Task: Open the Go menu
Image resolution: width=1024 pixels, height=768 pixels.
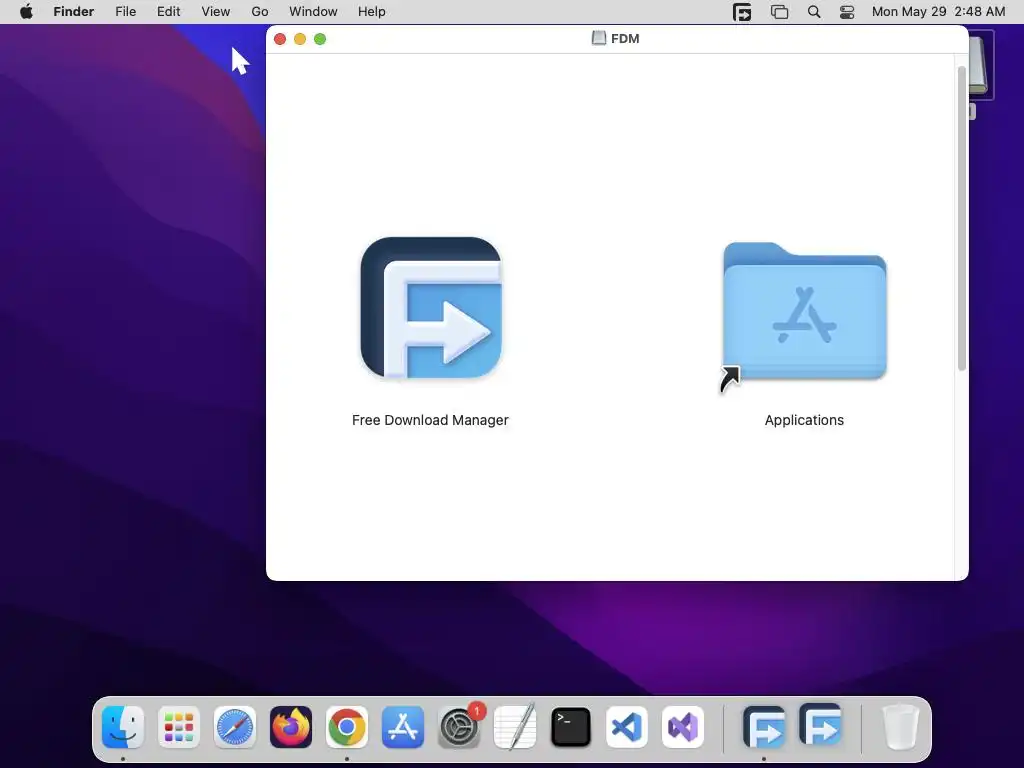Action: click(260, 11)
